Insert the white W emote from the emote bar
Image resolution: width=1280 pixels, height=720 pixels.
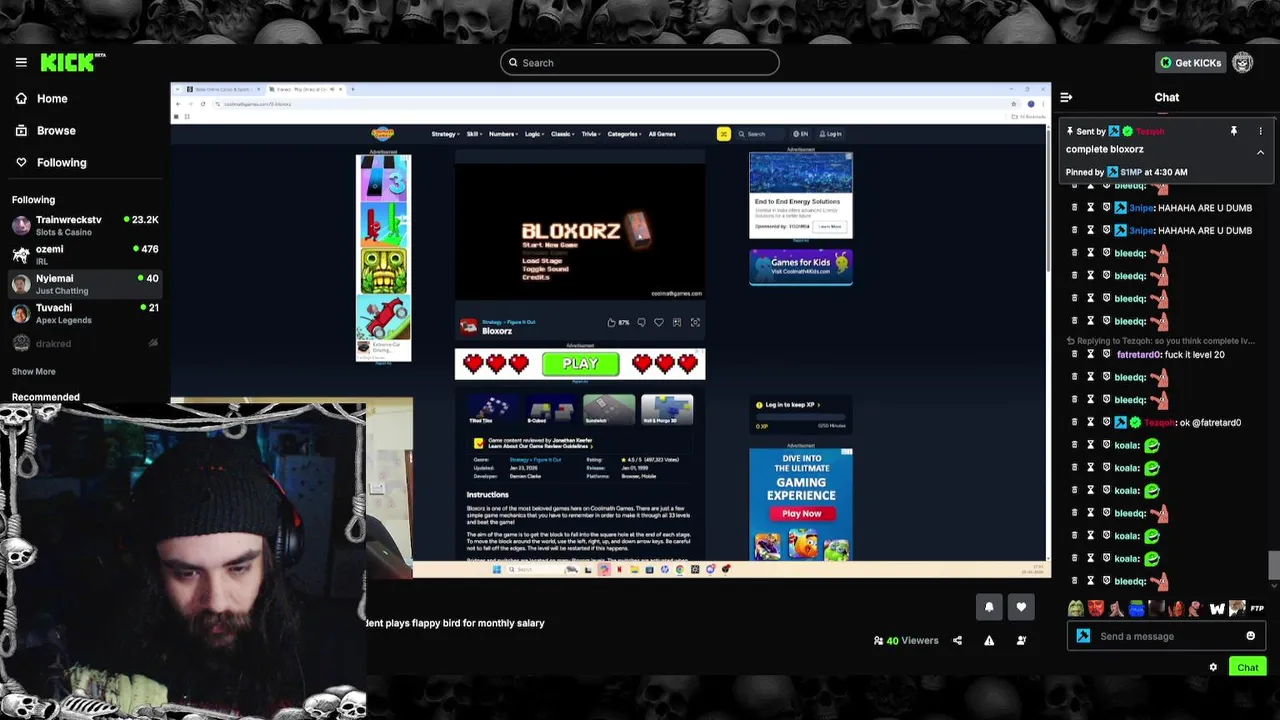click(x=1217, y=608)
